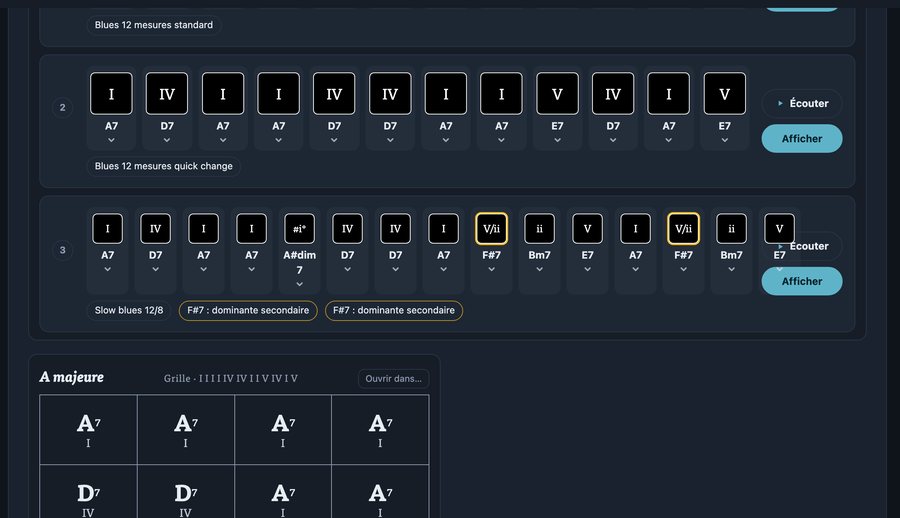Expand chevron under the second F#7 chord

(x=684, y=269)
